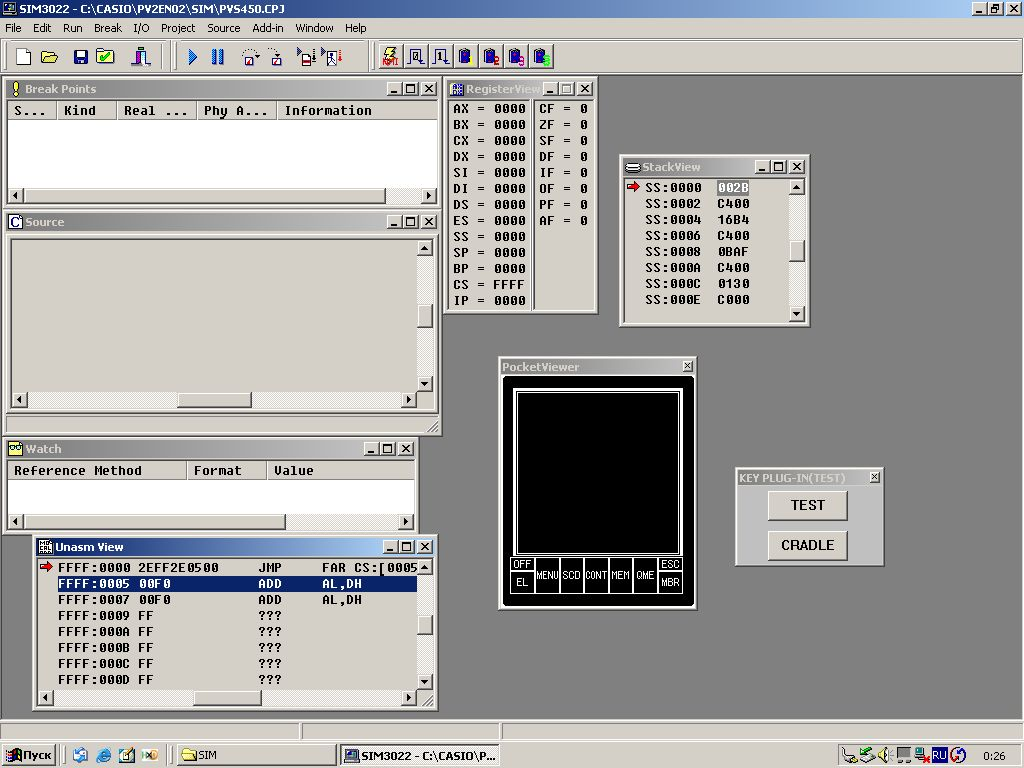1024x768 pixels.
Task: Click the Save floppy disk icon
Action: coord(80,57)
